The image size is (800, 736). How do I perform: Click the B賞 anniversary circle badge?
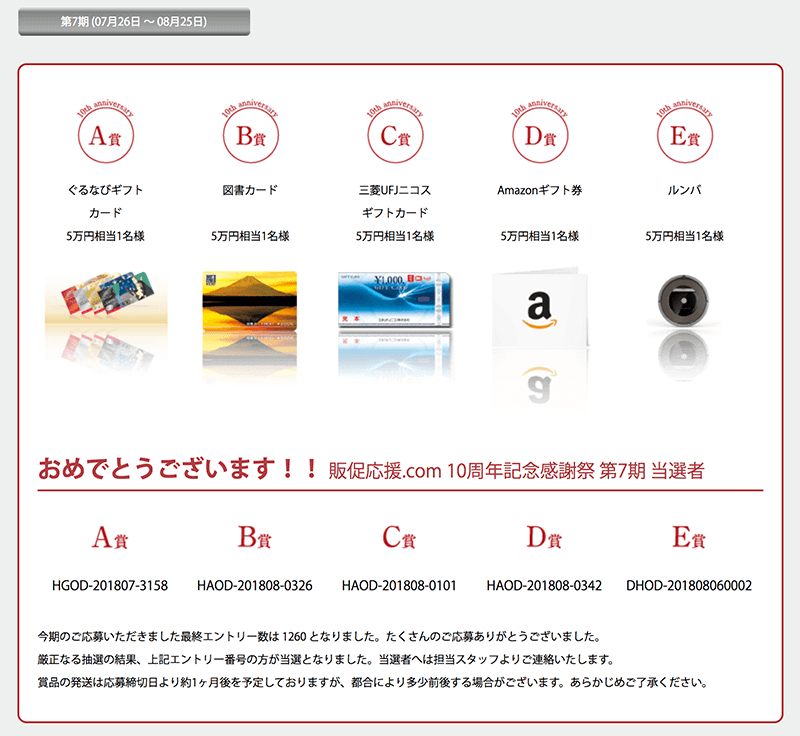pos(251,132)
